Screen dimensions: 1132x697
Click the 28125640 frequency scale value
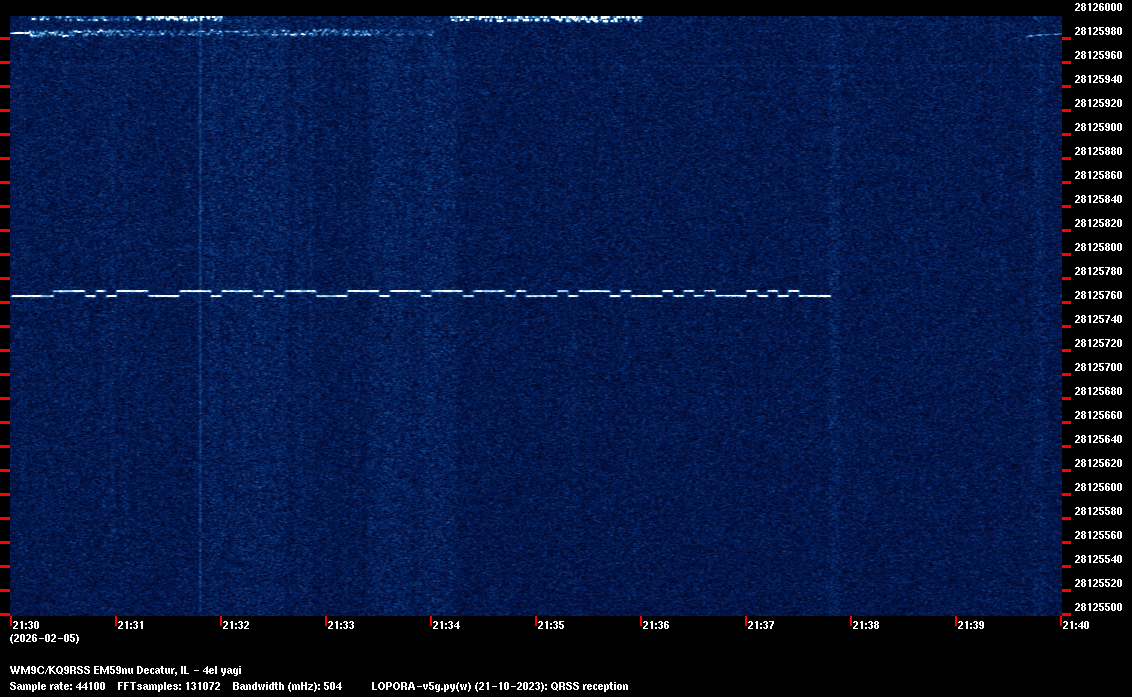click(1097, 439)
